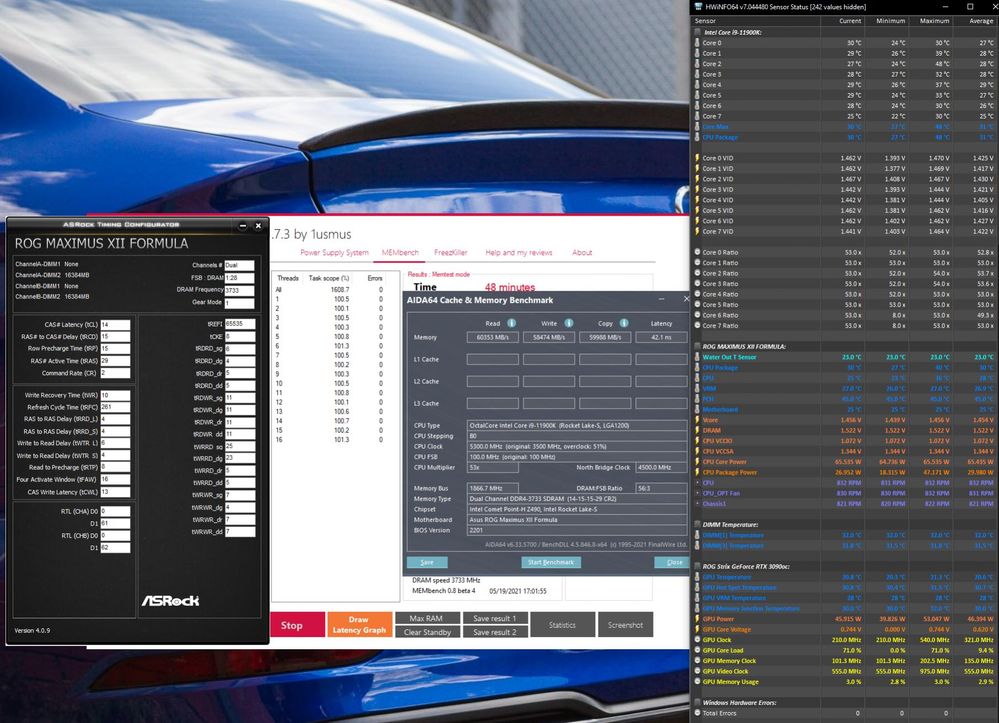Click the clock icon beside GPU Clock row
Image resolution: width=999 pixels, height=723 pixels.
(697, 640)
